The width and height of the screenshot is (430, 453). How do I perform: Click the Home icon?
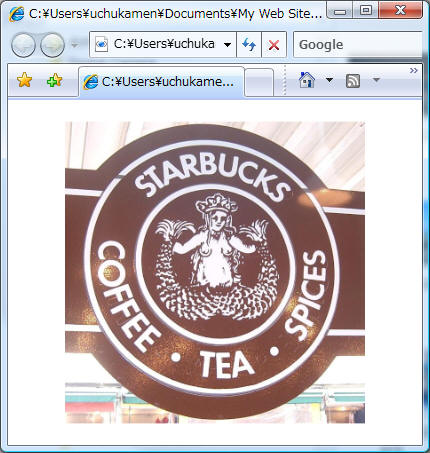coord(307,80)
